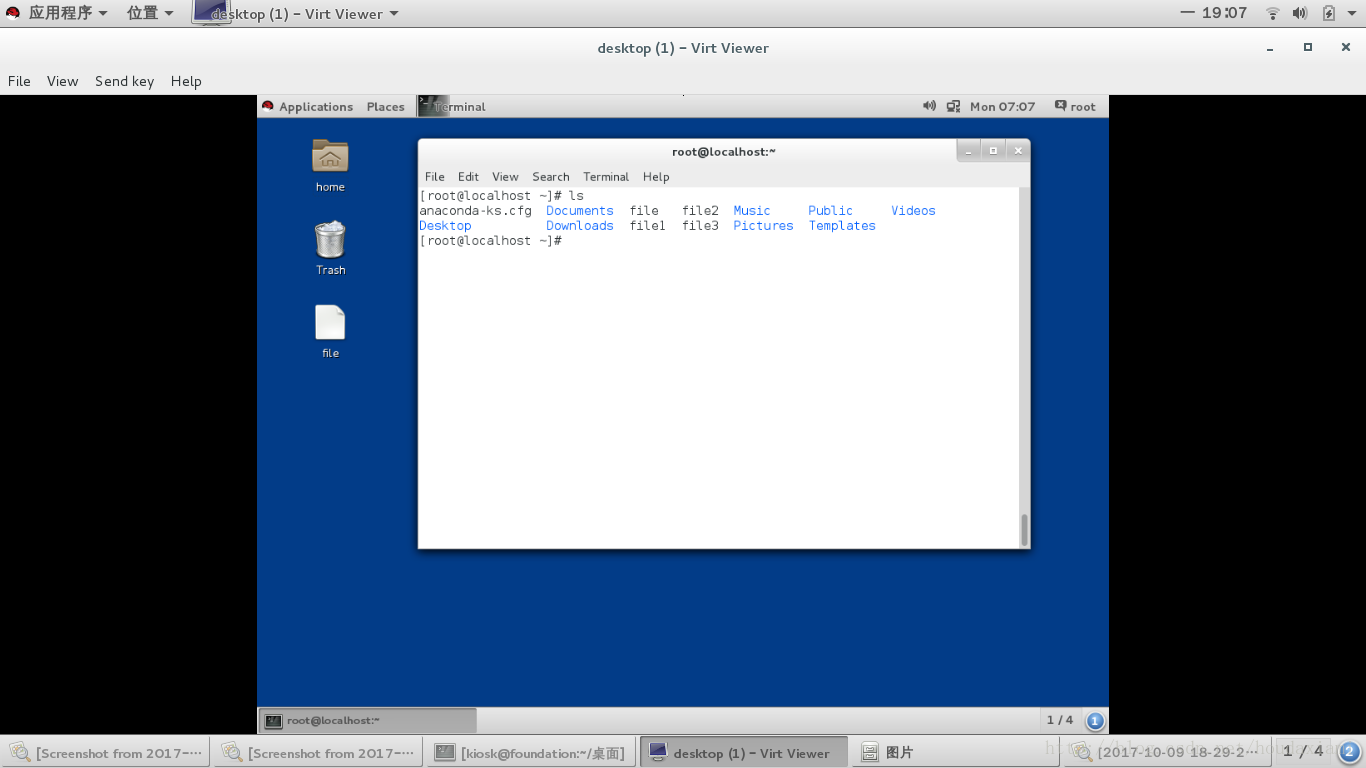The height and width of the screenshot is (768, 1366).
Task: Click file1 in the ls output
Action: (x=648, y=226)
